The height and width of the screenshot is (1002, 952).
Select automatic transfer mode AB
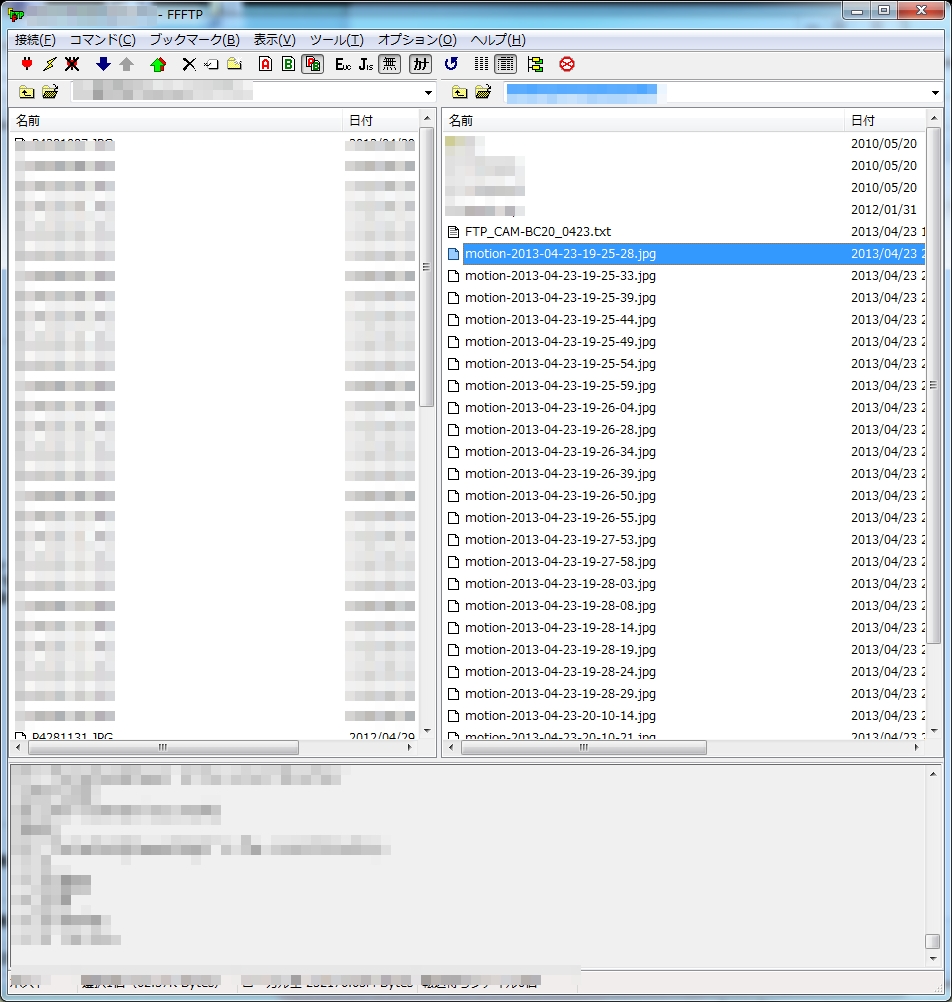tap(312, 64)
